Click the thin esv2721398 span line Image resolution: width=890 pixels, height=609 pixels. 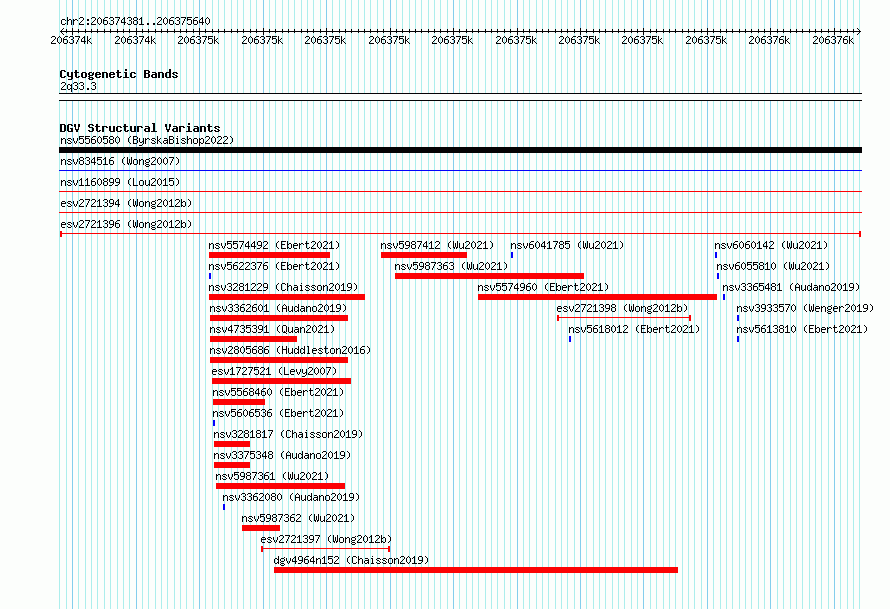[624, 318]
